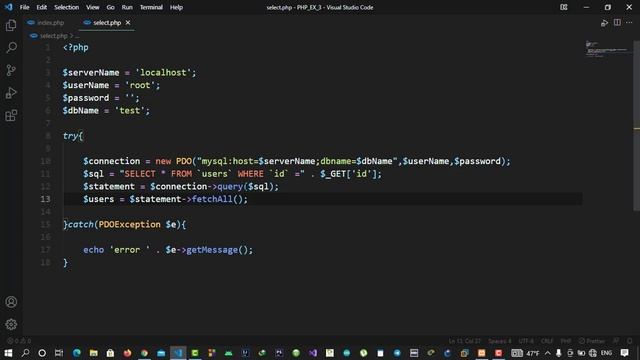Click the PDO class name on line 10
This screenshot has height=360, width=640.
[184, 161]
